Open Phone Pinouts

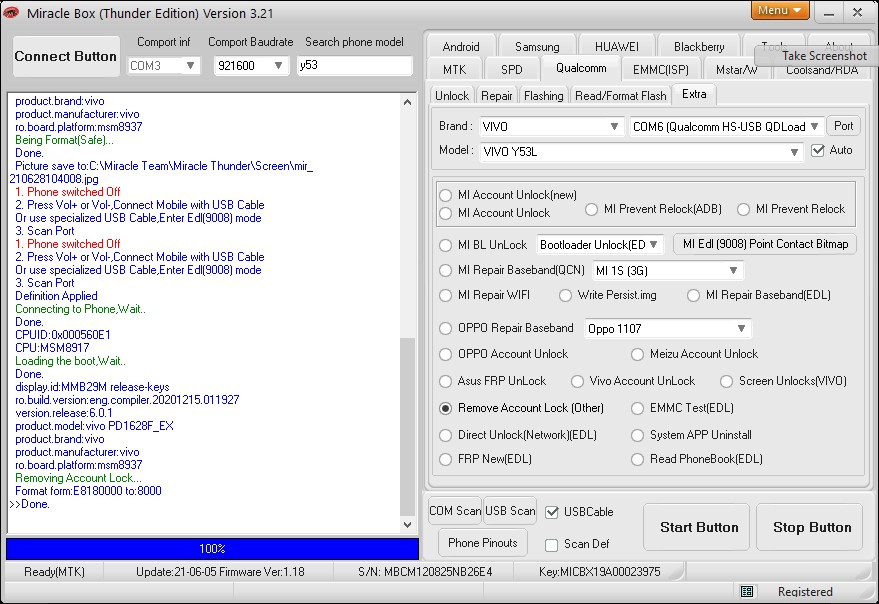pyautogui.click(x=483, y=543)
